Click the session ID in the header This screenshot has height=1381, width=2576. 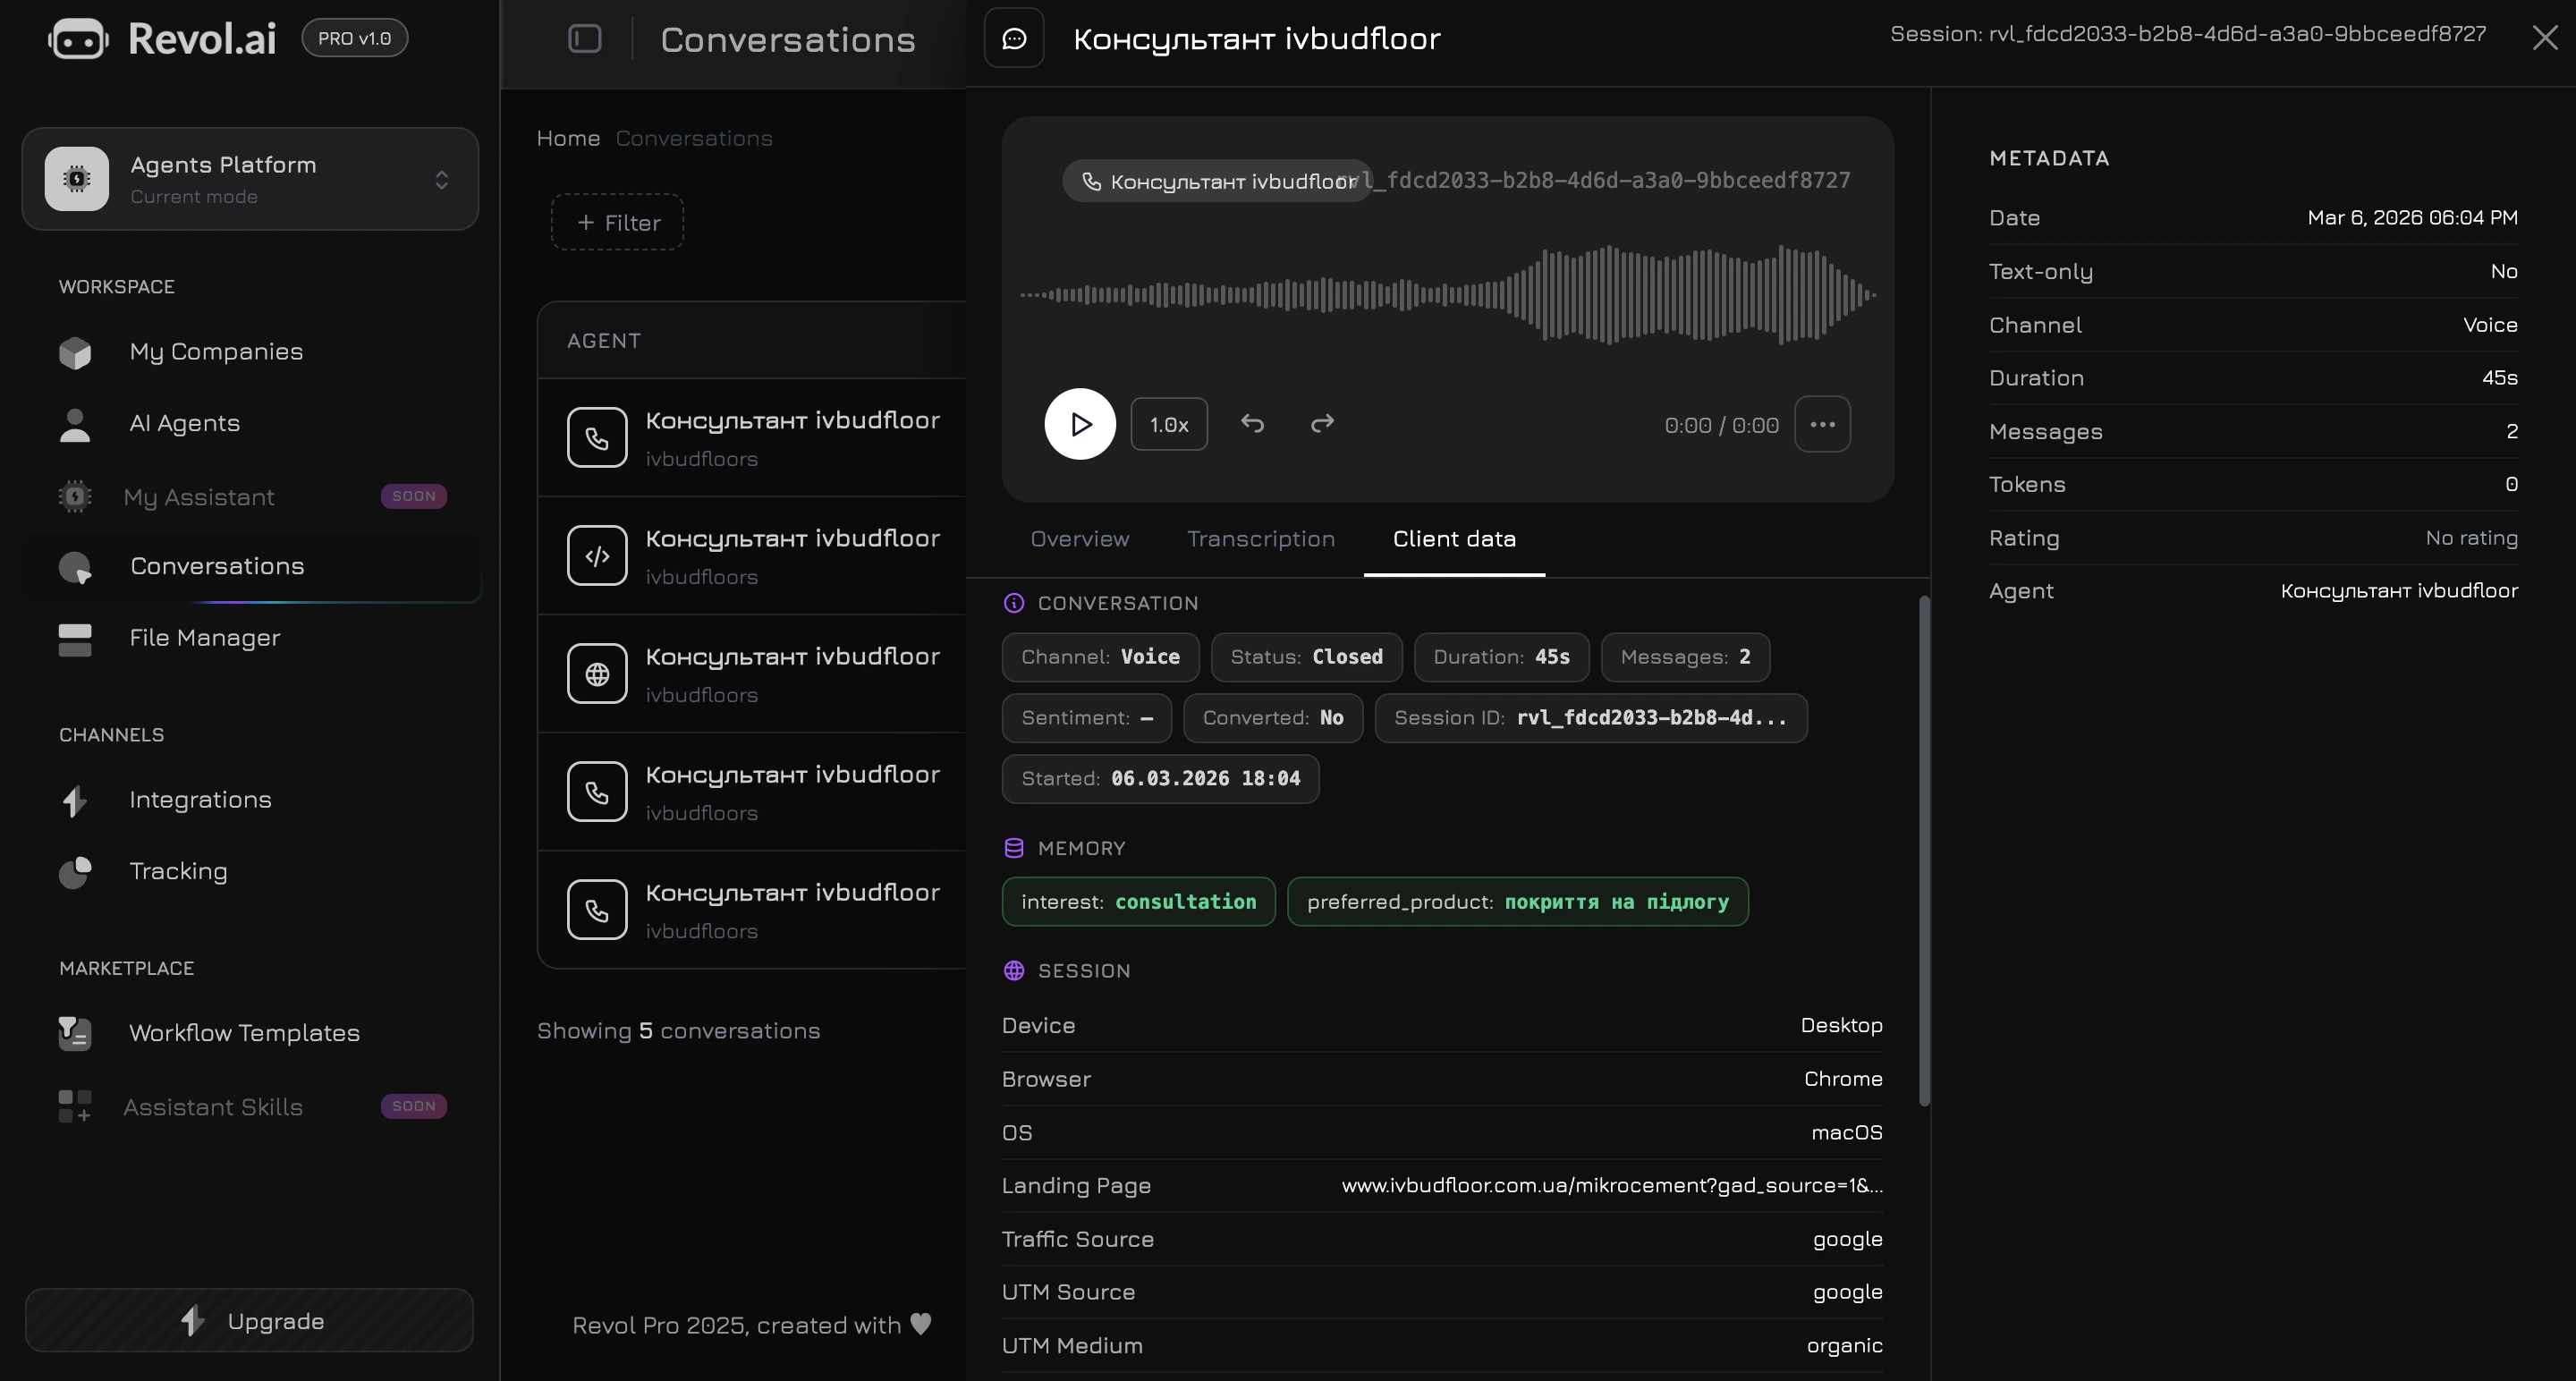click(x=2188, y=34)
